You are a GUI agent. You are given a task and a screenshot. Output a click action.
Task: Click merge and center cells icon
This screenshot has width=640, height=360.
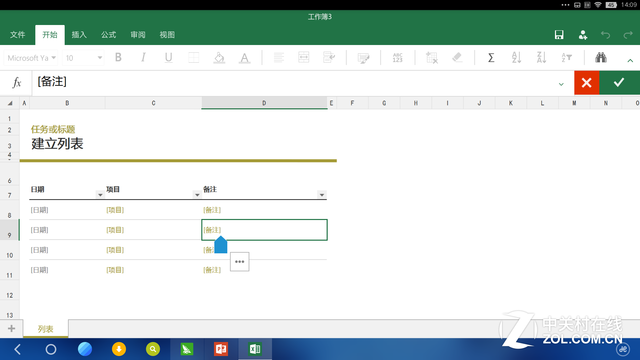(304, 58)
